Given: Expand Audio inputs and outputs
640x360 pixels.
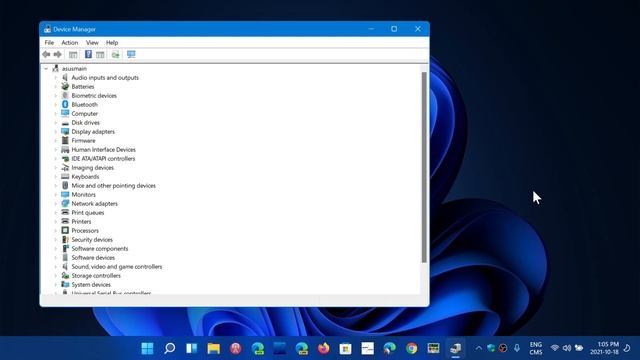Looking at the screenshot, I should [56, 78].
